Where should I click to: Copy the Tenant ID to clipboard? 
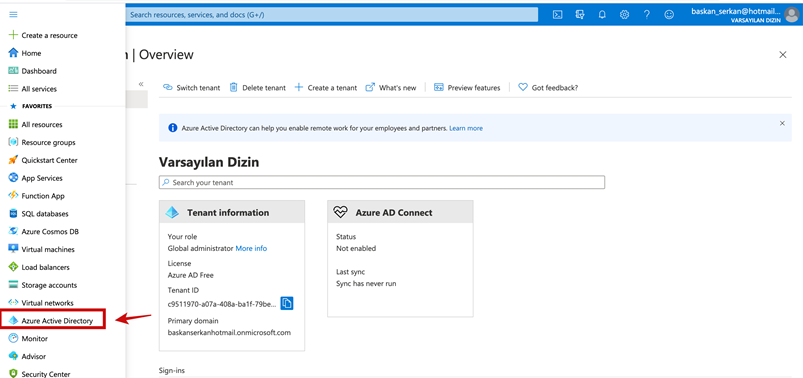(287, 303)
